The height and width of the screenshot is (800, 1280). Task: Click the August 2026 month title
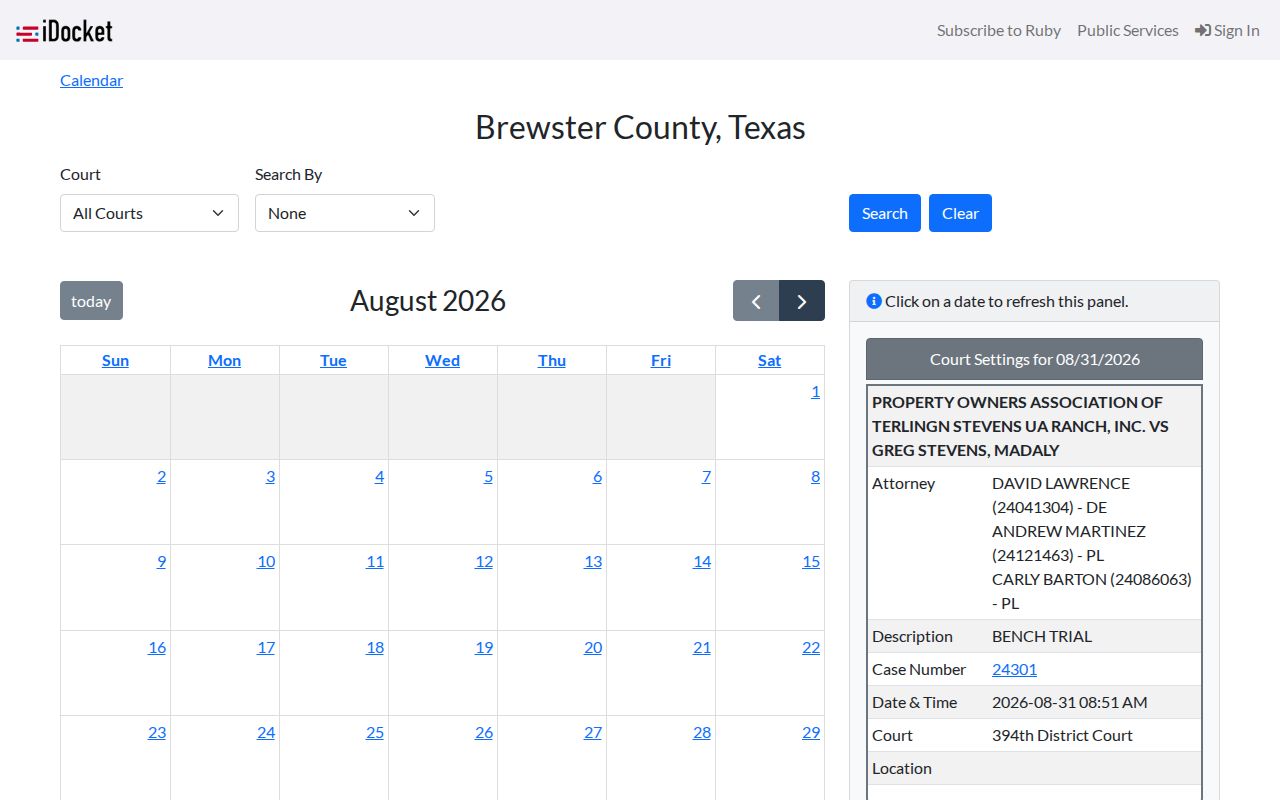[428, 301]
